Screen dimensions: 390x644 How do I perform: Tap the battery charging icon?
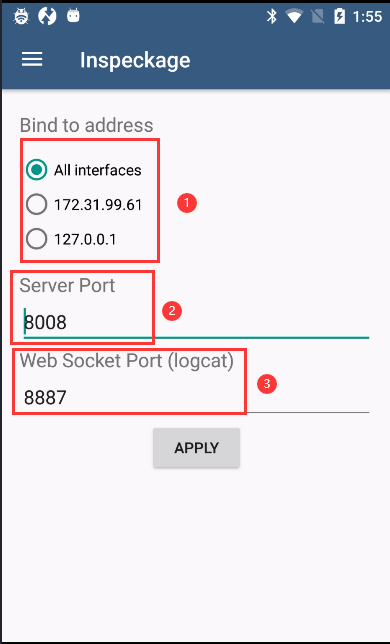pyautogui.click(x=340, y=17)
